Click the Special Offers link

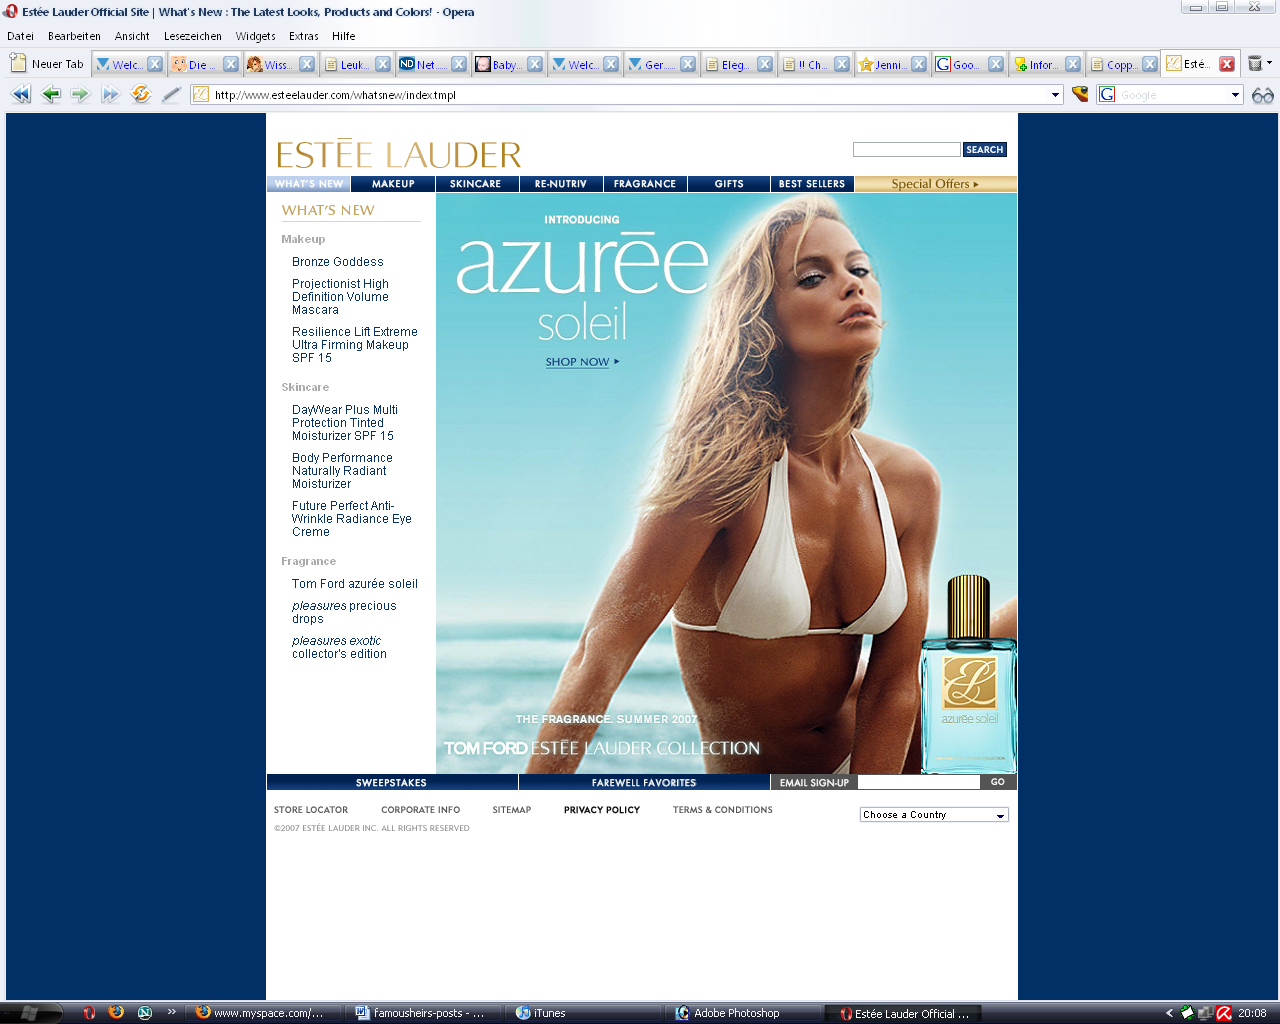[x=935, y=184]
